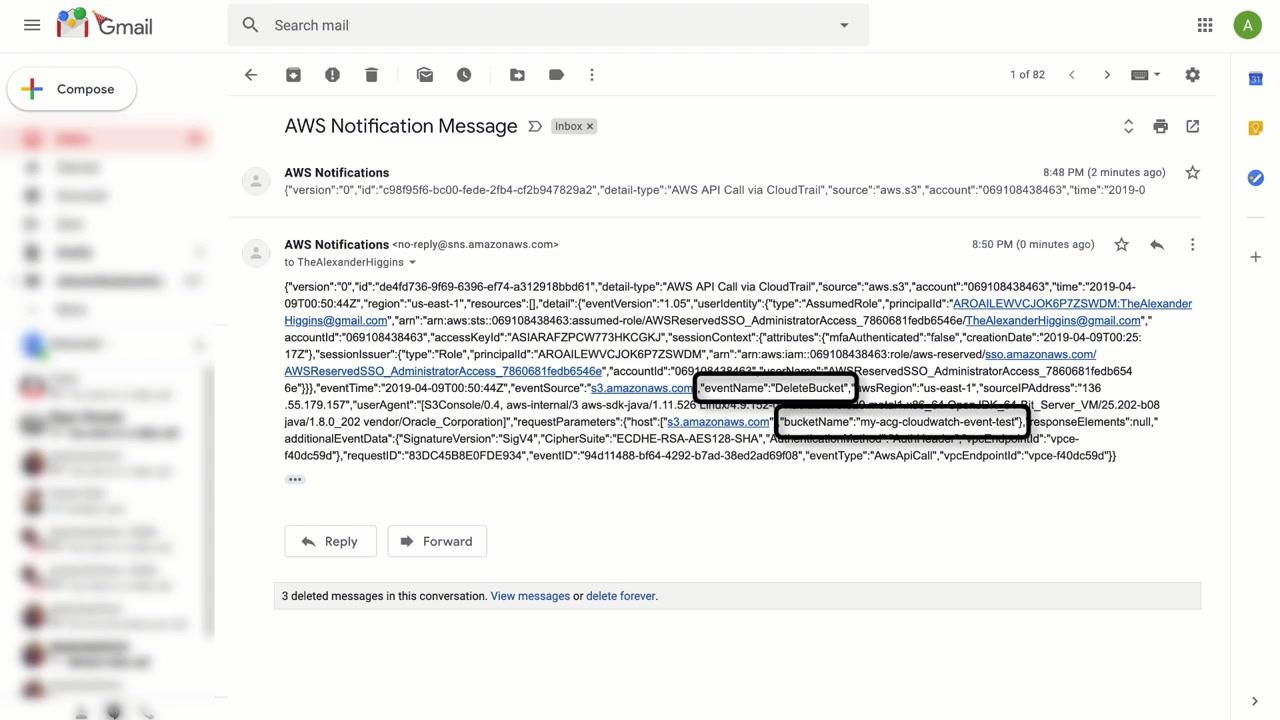Expand the collapsed 8:48 PM message
Image resolution: width=1280 pixels, height=720 pixels.
pos(714,181)
